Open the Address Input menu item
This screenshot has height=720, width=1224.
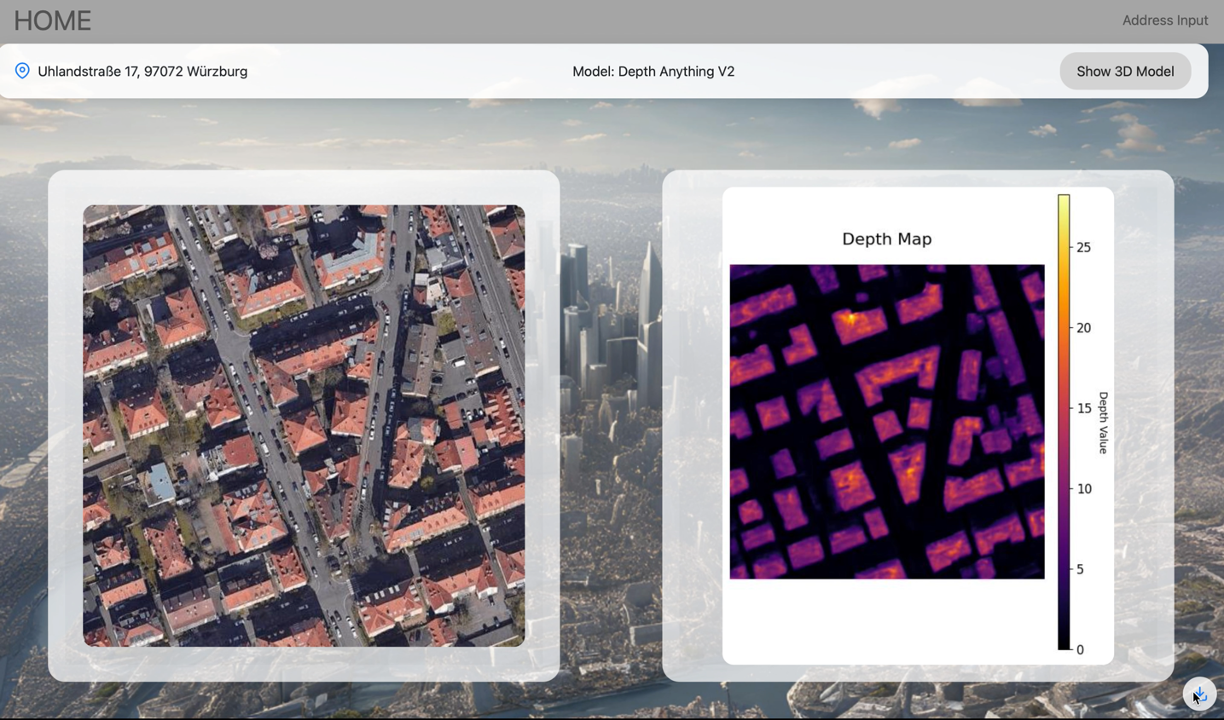1164,20
